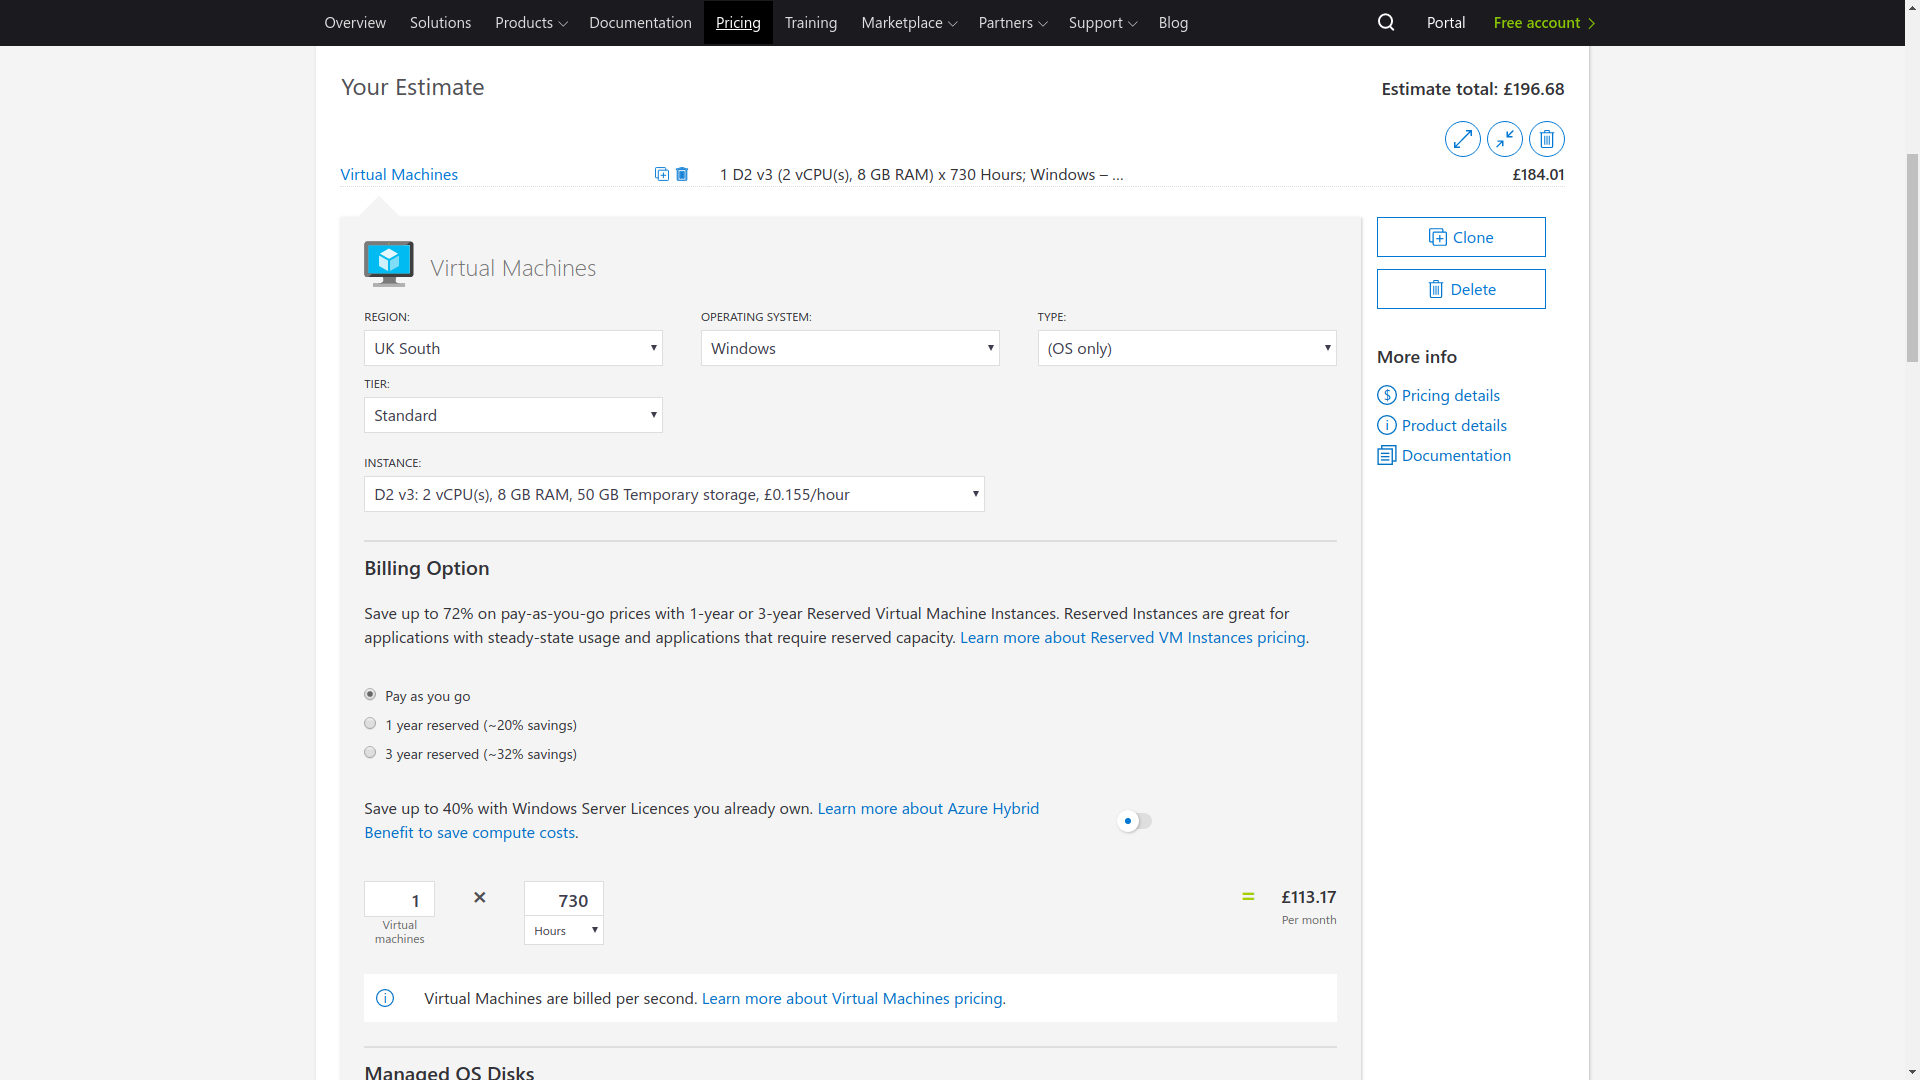Click the Estimate total £196.68 text

pyautogui.click(x=1472, y=89)
